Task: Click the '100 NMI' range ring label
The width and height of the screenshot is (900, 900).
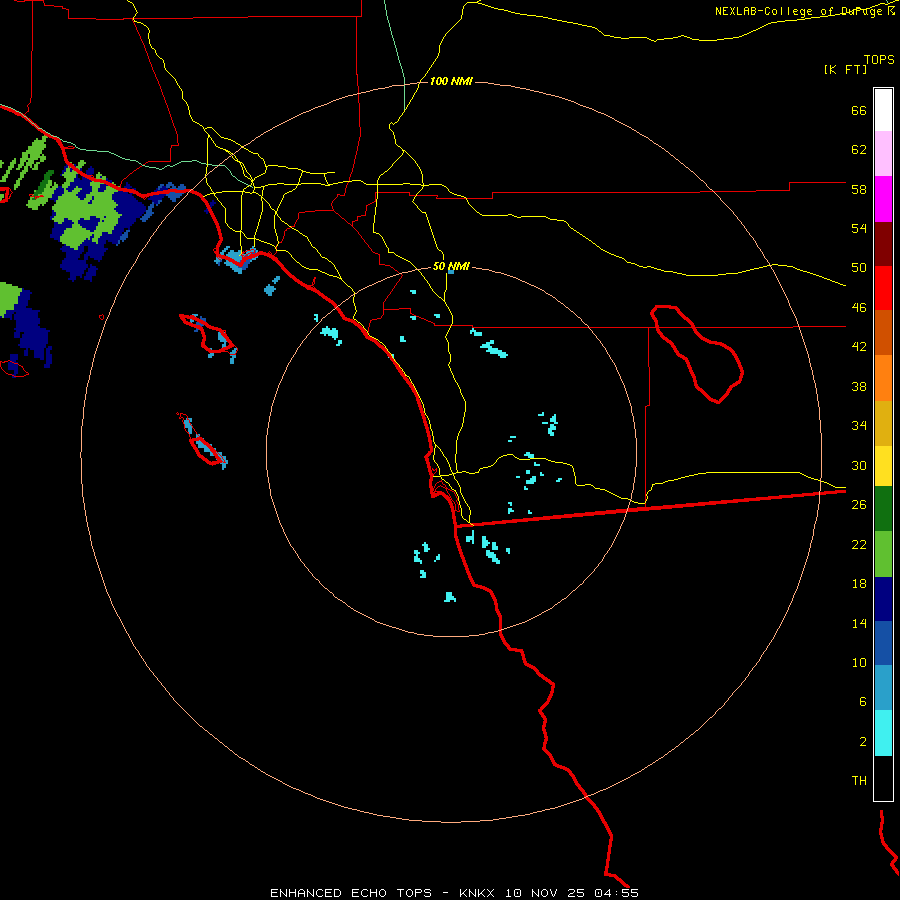Action: click(x=451, y=82)
